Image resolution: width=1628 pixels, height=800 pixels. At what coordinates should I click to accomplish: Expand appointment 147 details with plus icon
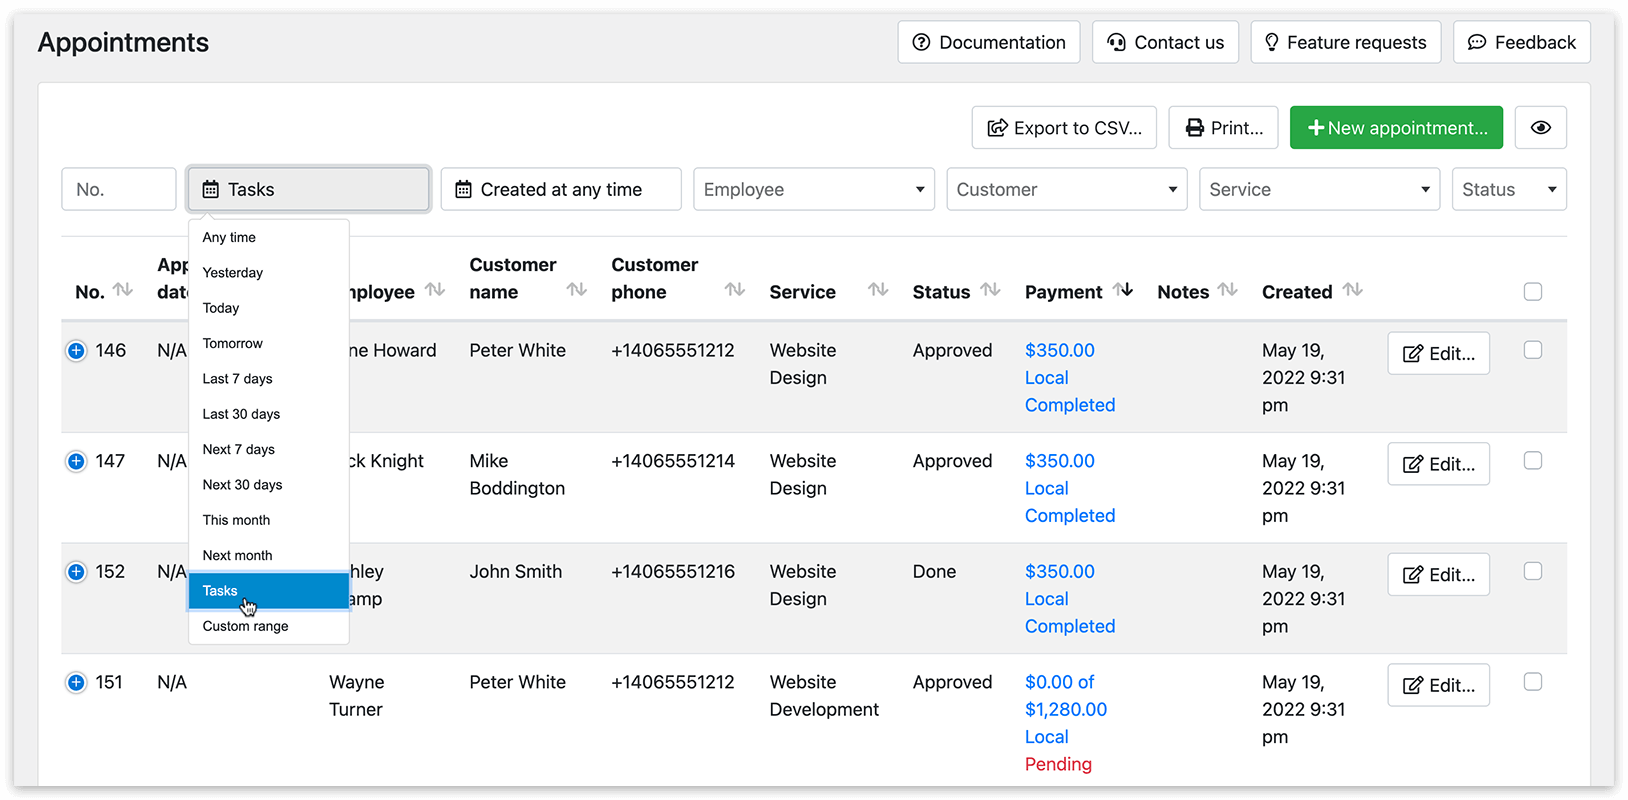(x=76, y=461)
